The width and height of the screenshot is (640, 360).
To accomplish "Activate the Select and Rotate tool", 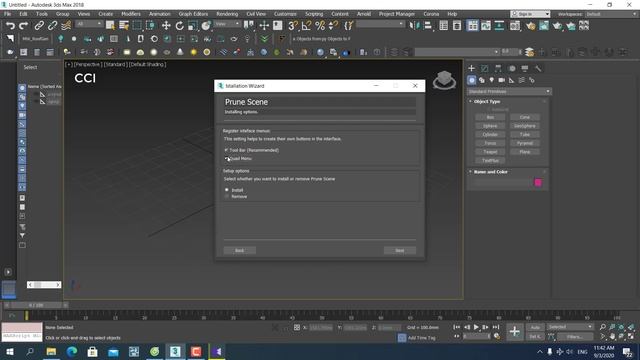I will (180, 26).
